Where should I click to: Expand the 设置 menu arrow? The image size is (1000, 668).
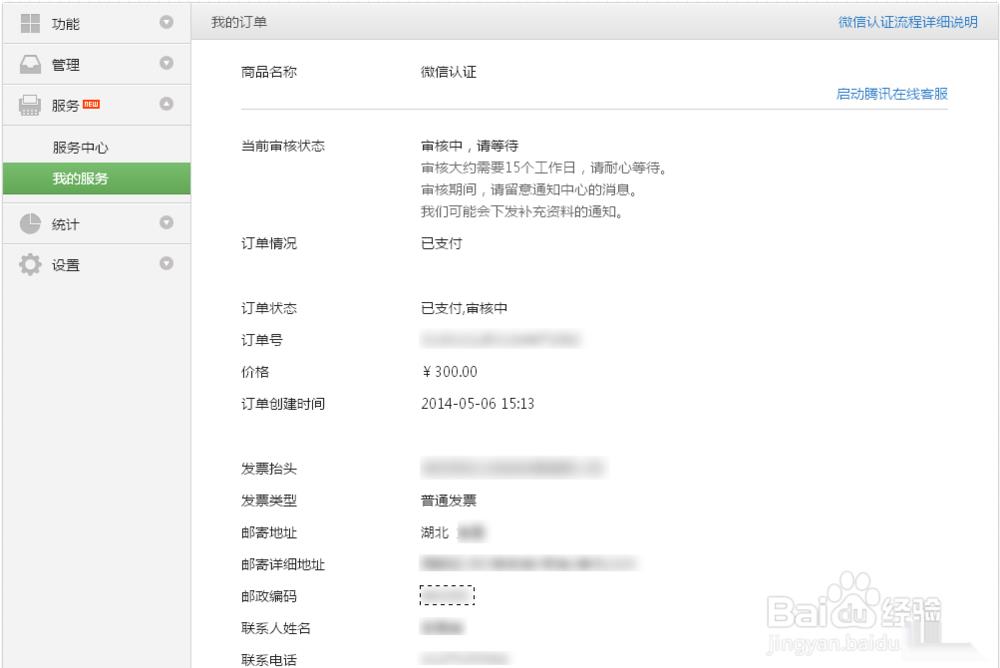[x=166, y=263]
